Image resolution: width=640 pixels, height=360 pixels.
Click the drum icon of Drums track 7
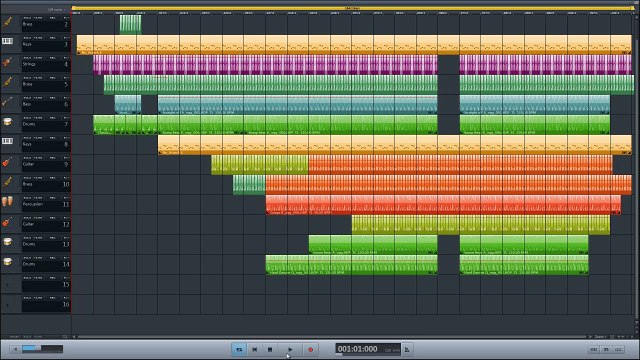(x=7, y=122)
